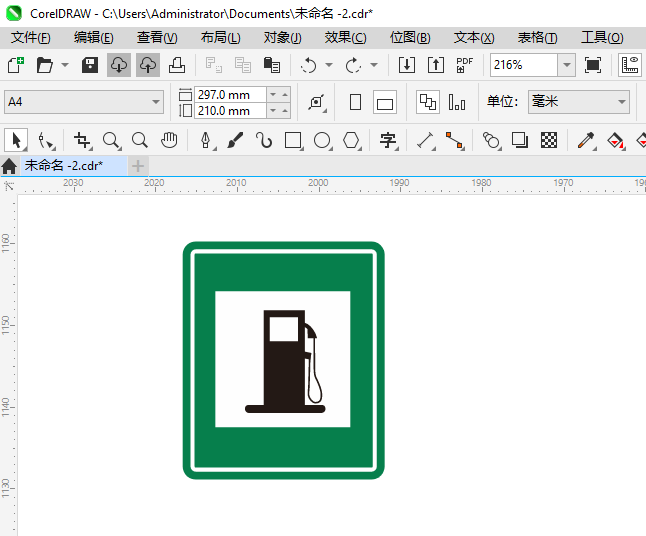
Task: Expand the A4 page size dropdown
Action: (156, 102)
